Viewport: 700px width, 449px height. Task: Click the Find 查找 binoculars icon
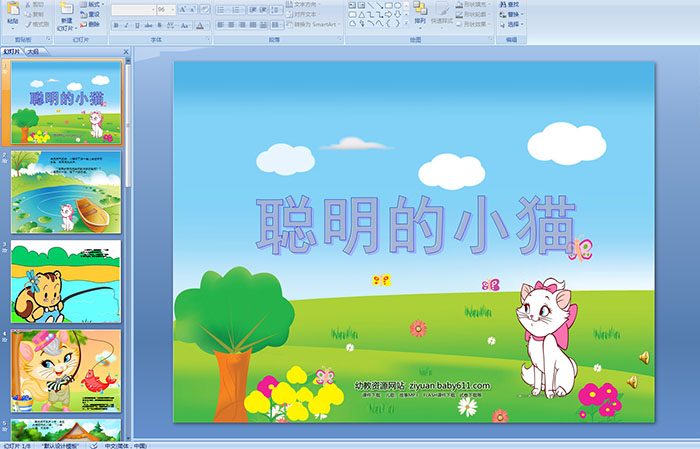tap(503, 4)
